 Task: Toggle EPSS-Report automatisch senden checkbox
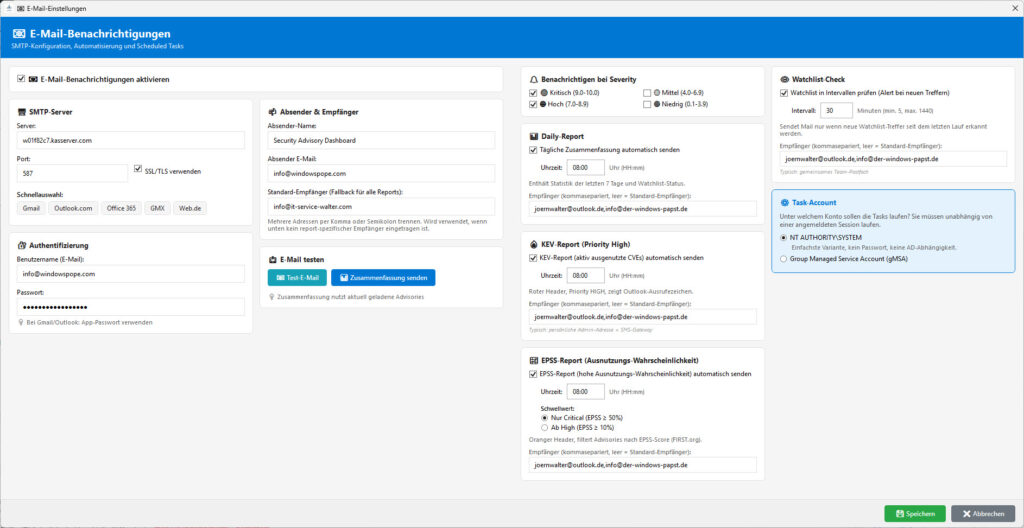click(533, 374)
